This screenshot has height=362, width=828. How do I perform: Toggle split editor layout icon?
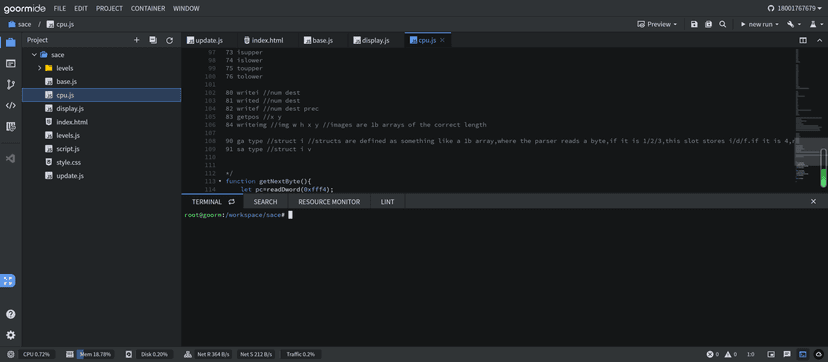803,40
